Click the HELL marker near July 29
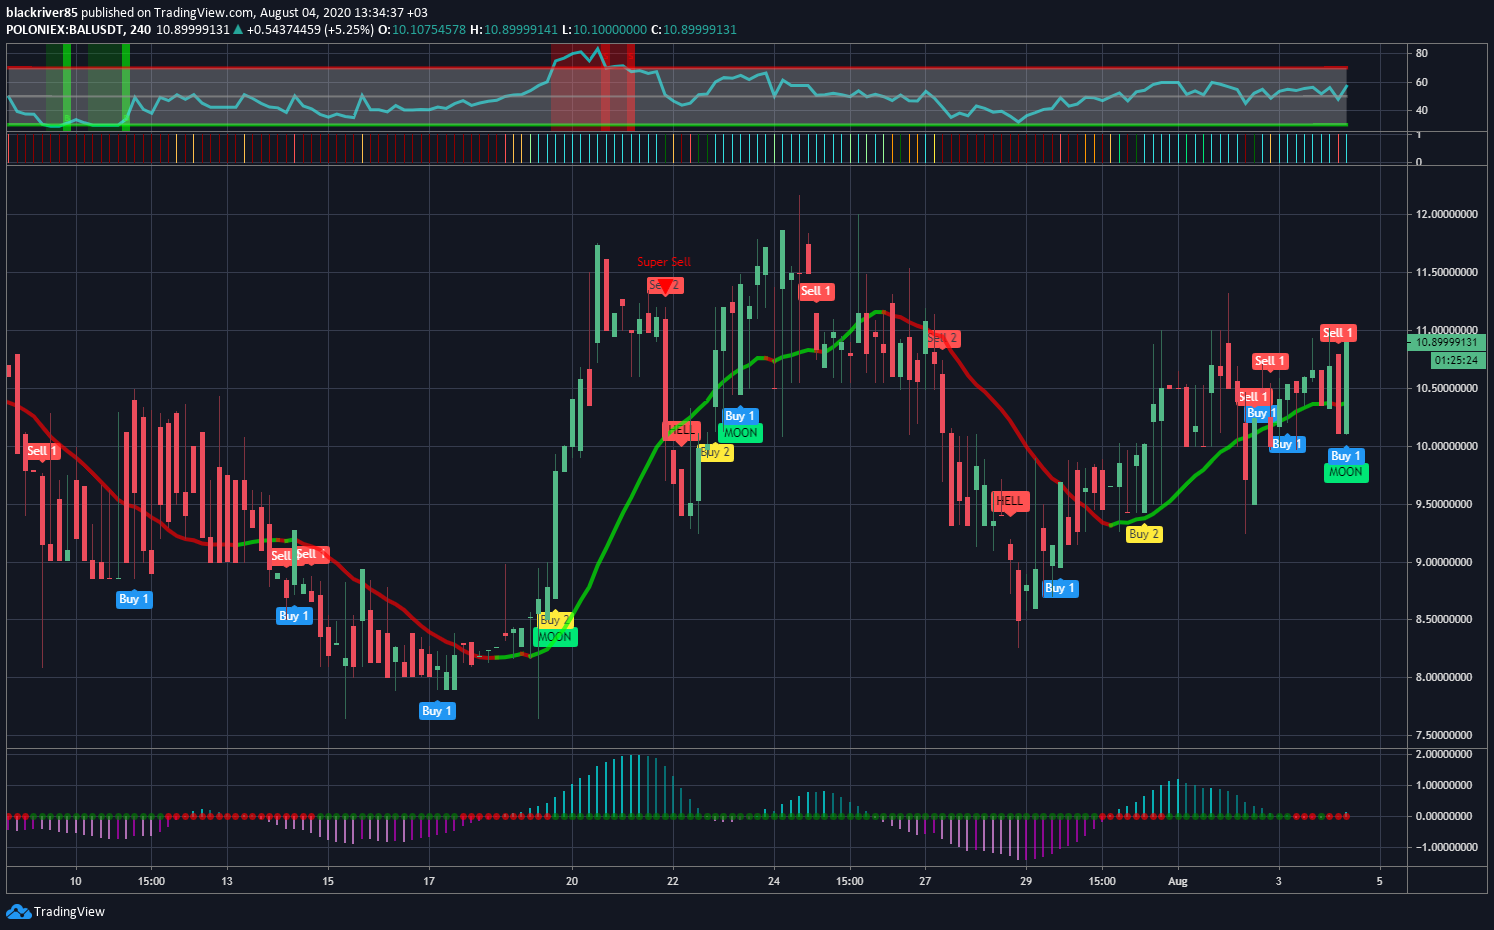The width and height of the screenshot is (1494, 930). 1010,501
